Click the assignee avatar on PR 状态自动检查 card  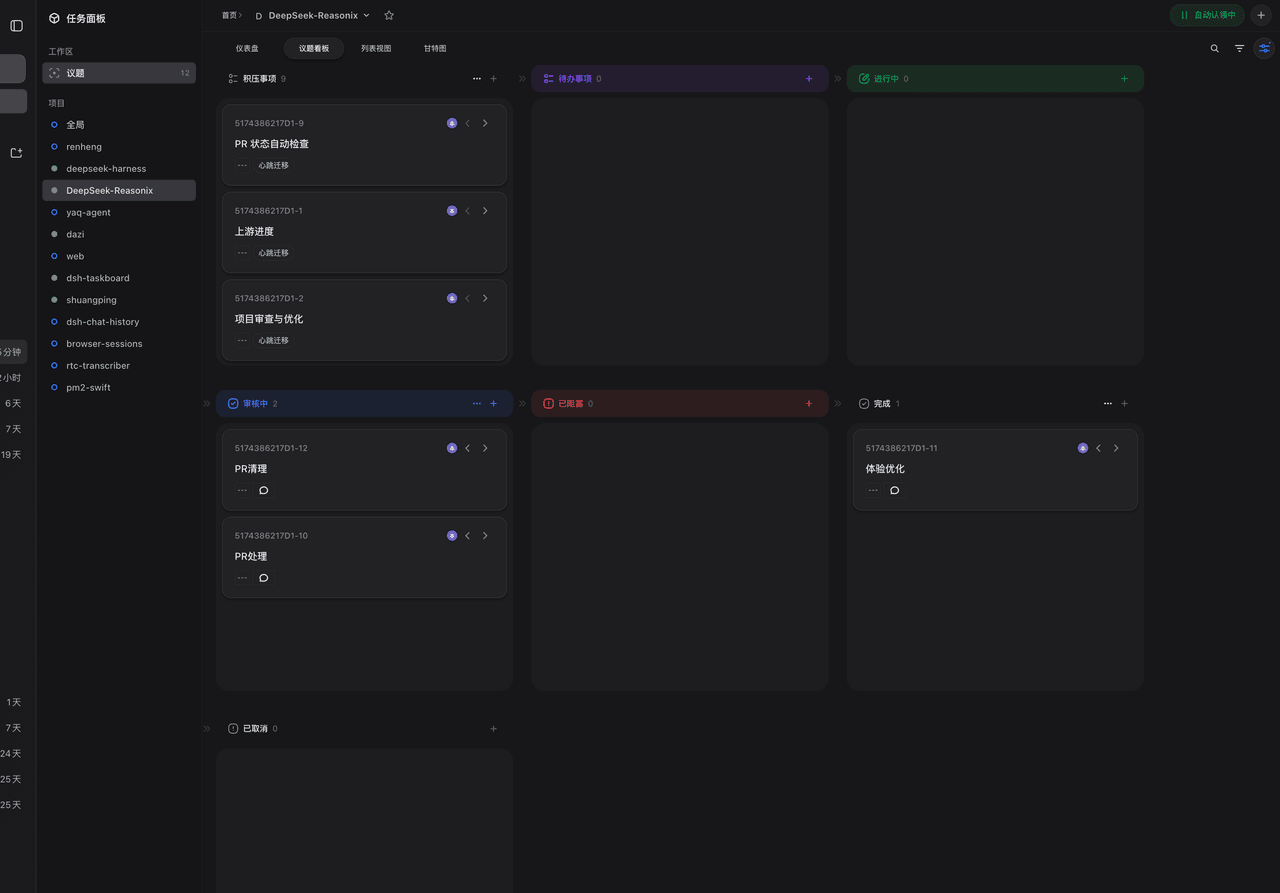(452, 124)
